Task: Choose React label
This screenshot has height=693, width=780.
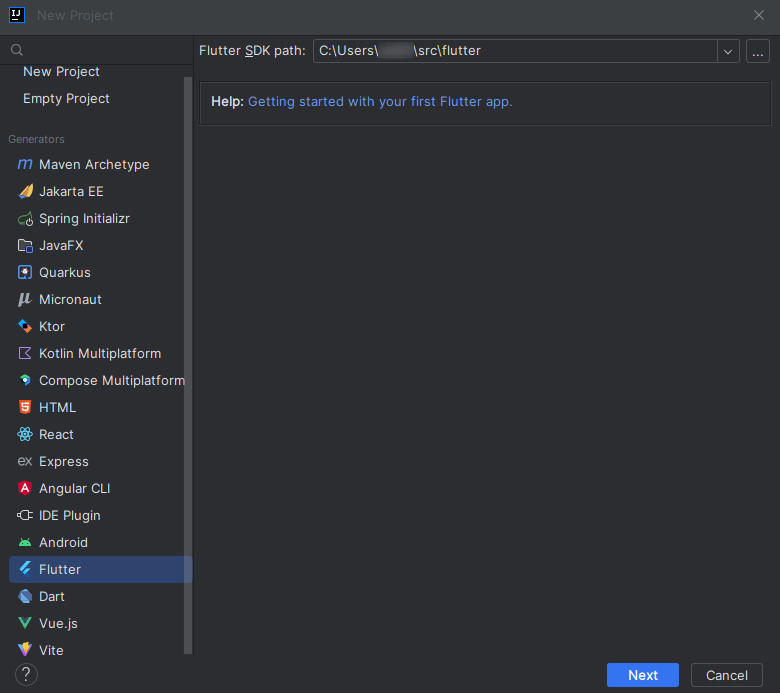Action: [x=56, y=434]
